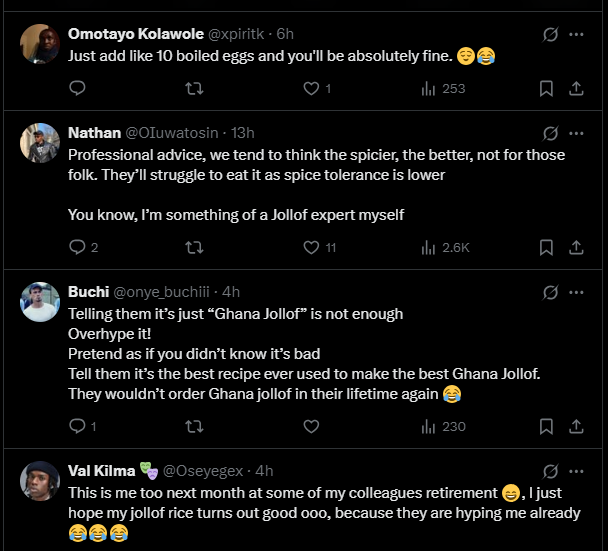The image size is (608, 551).
Task: Like Buchi's Ghana Jollof tweet
Action: [x=311, y=426]
